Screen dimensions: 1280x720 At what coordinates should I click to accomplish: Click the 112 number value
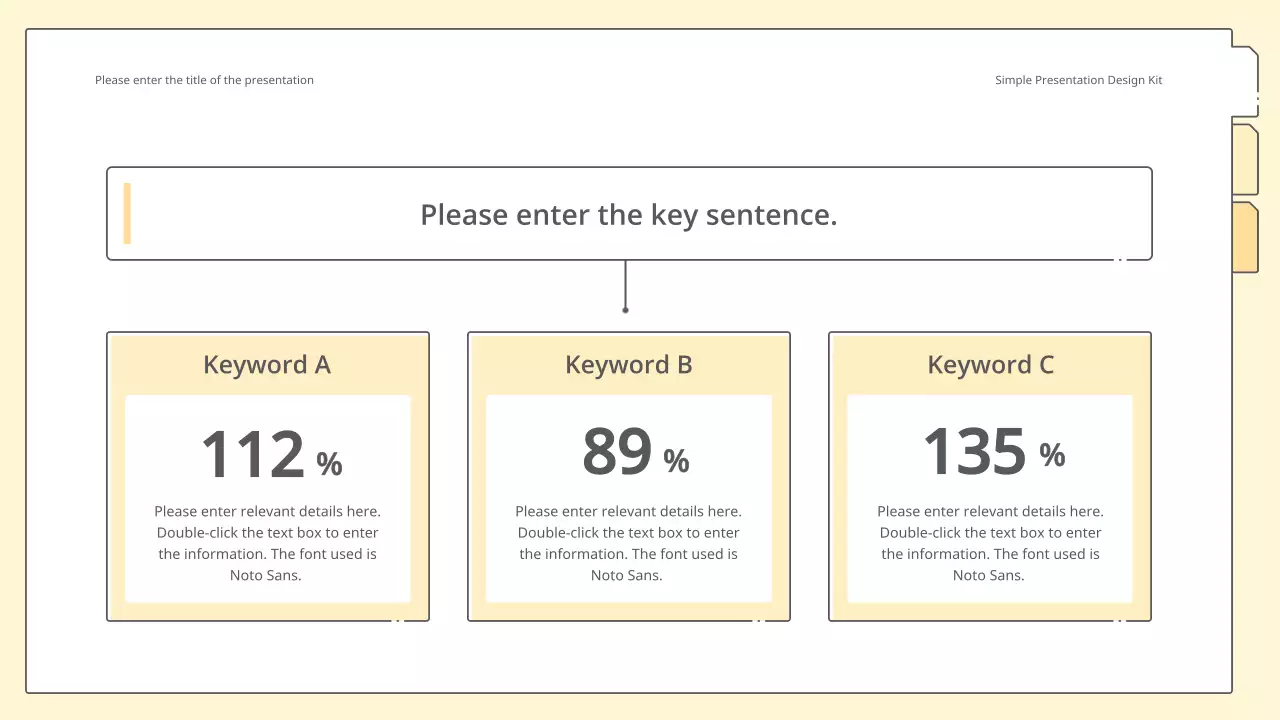[x=253, y=455]
